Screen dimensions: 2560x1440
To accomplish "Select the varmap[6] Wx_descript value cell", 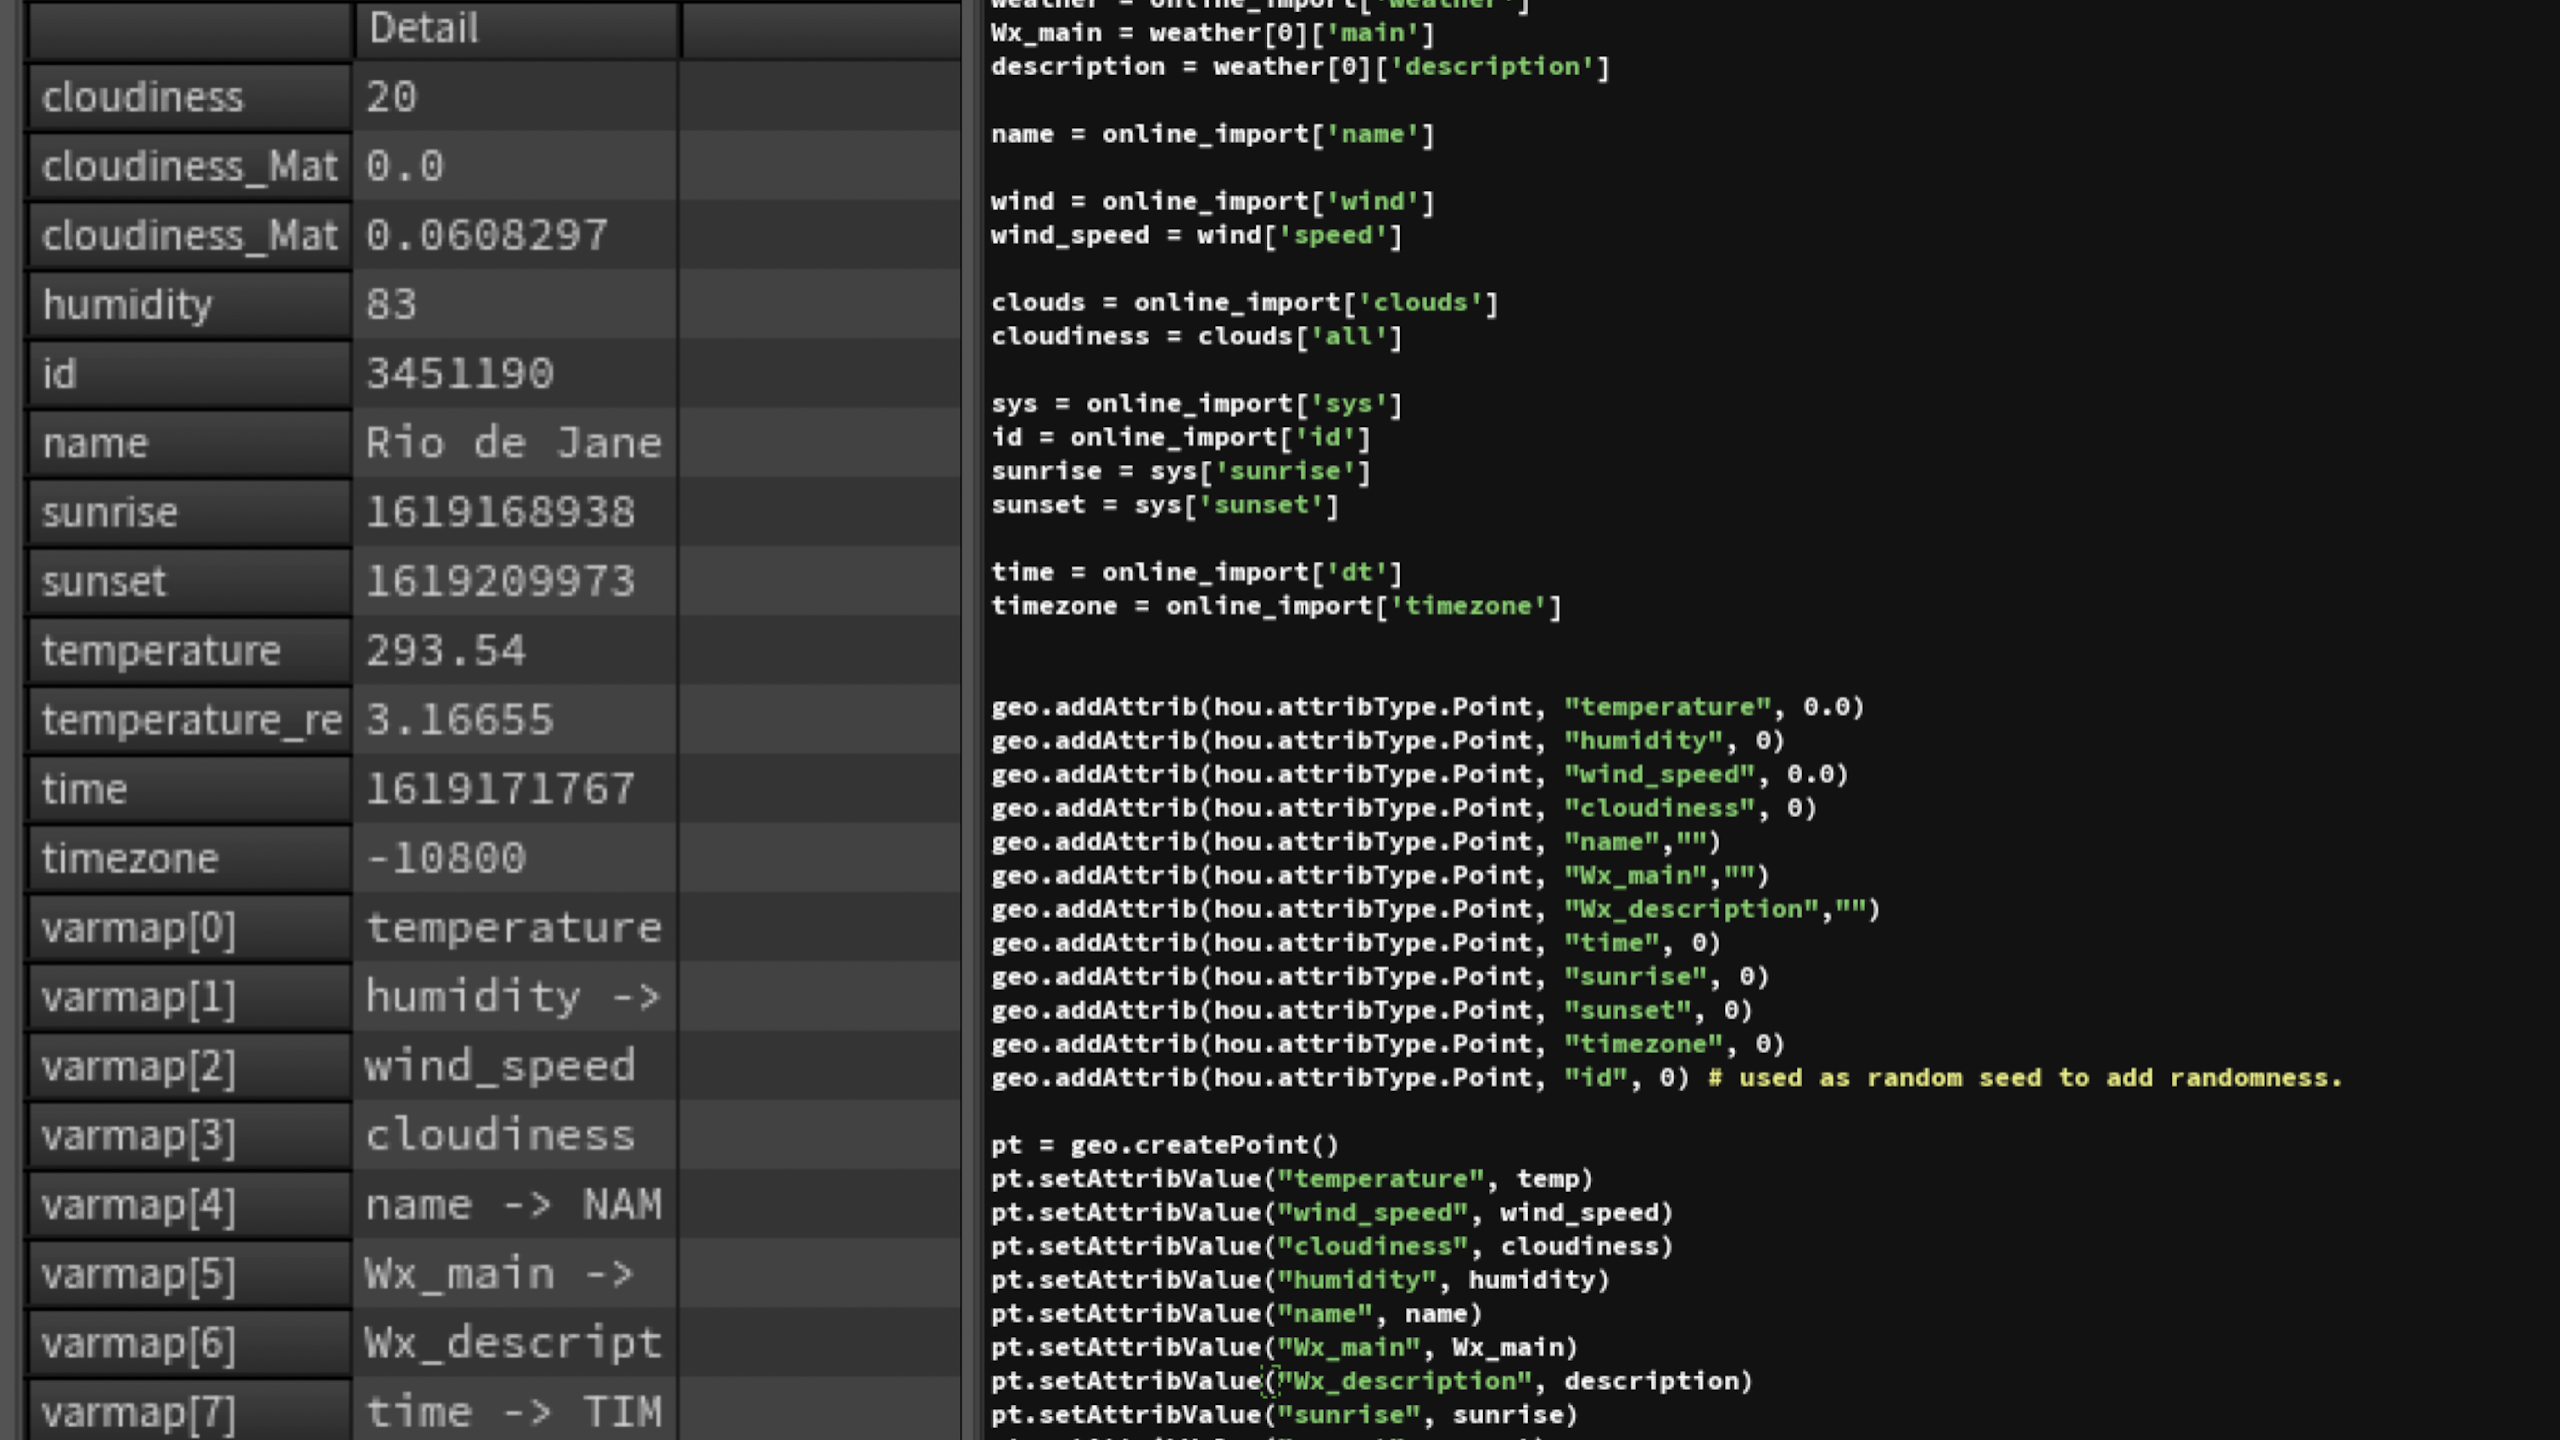I will point(515,1343).
